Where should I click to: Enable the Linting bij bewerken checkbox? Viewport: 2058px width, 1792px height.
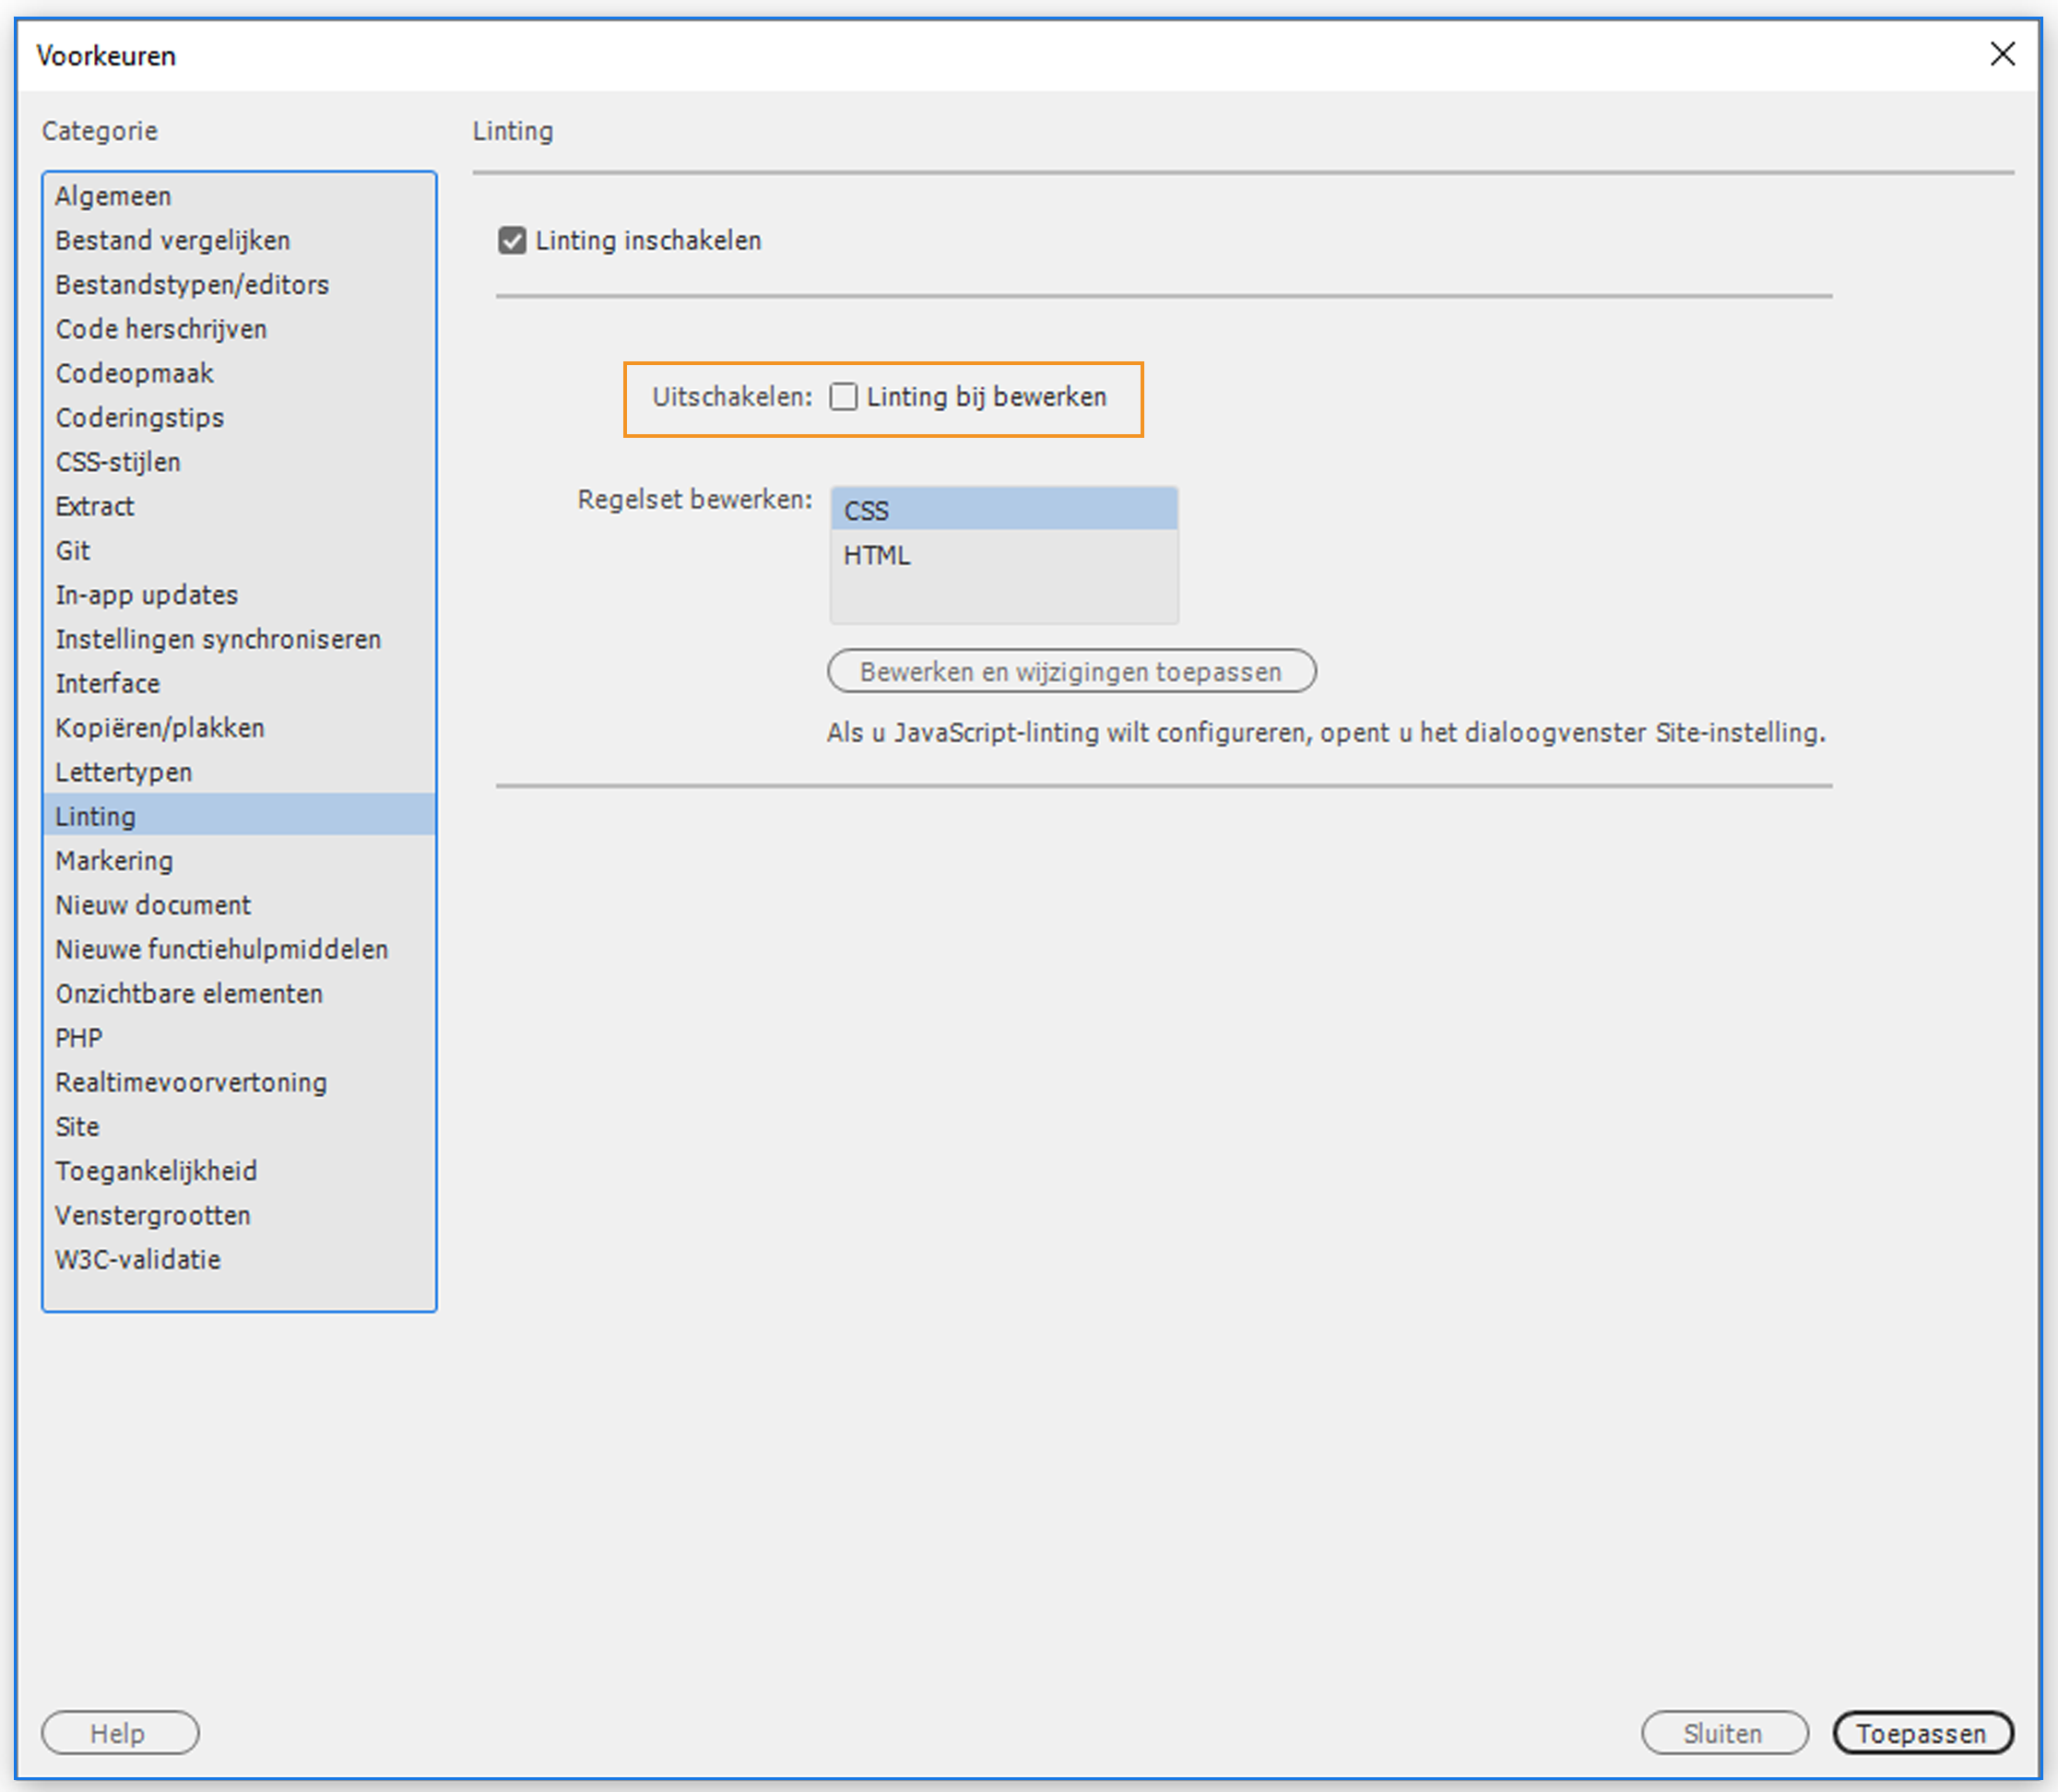843,397
